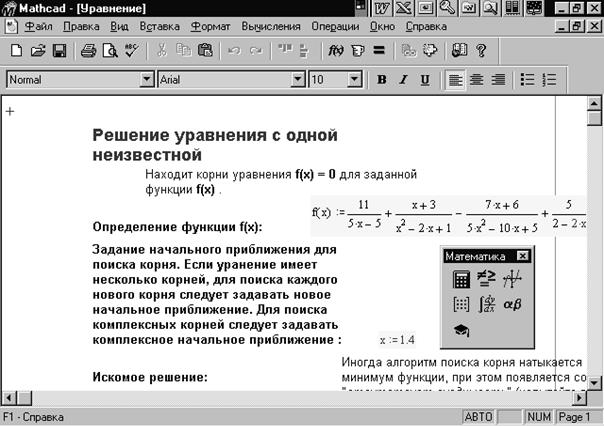Toggle Underline formatting
This screenshot has height=426, width=604.
[425, 80]
